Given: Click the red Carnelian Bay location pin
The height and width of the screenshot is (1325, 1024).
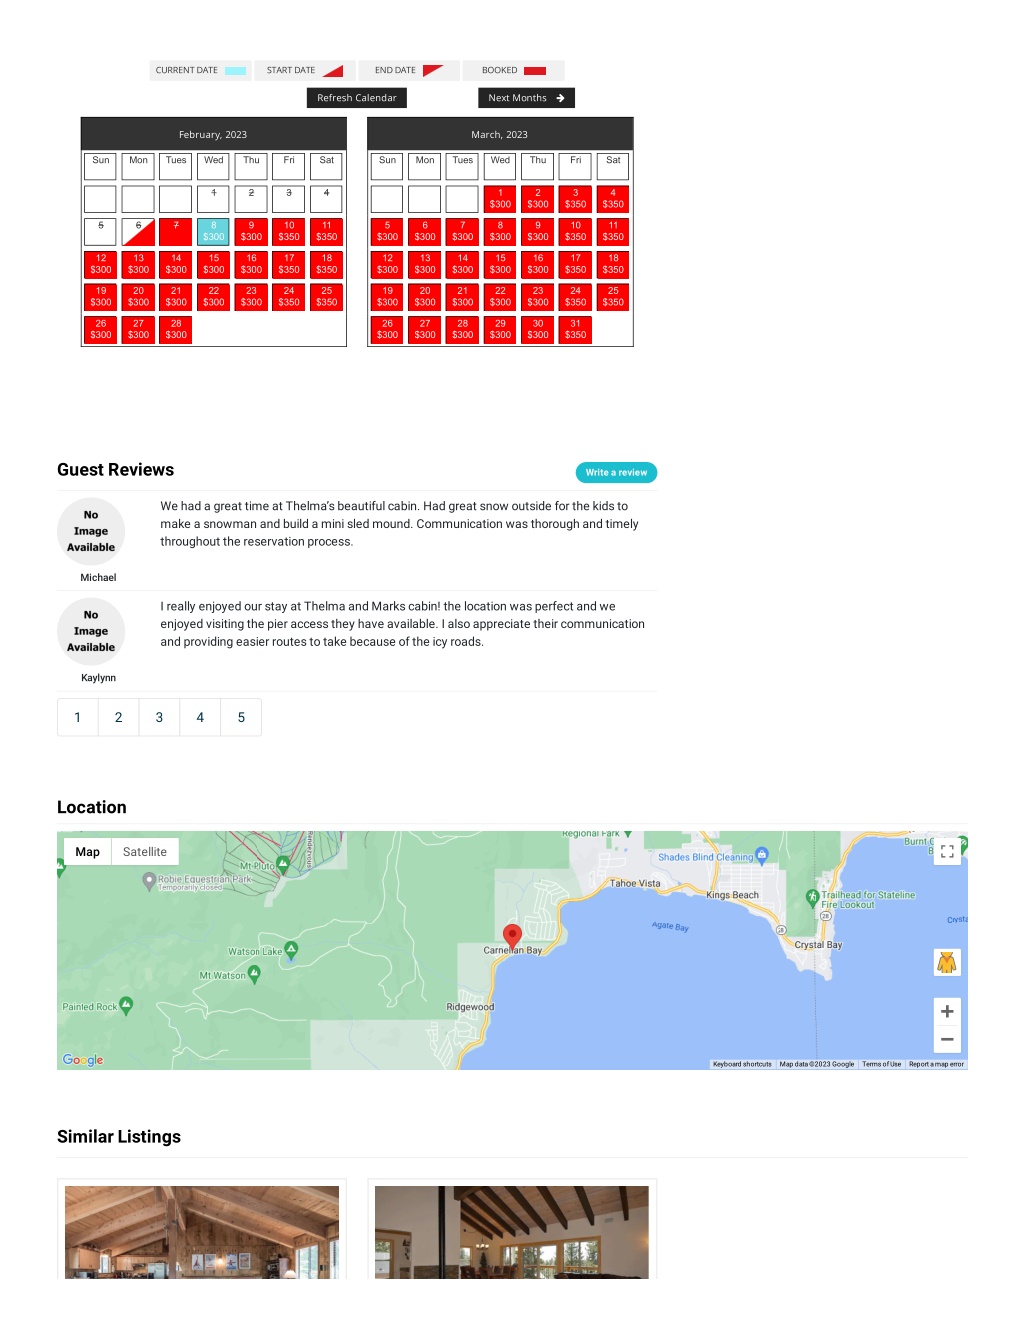Looking at the screenshot, I should 512,936.
